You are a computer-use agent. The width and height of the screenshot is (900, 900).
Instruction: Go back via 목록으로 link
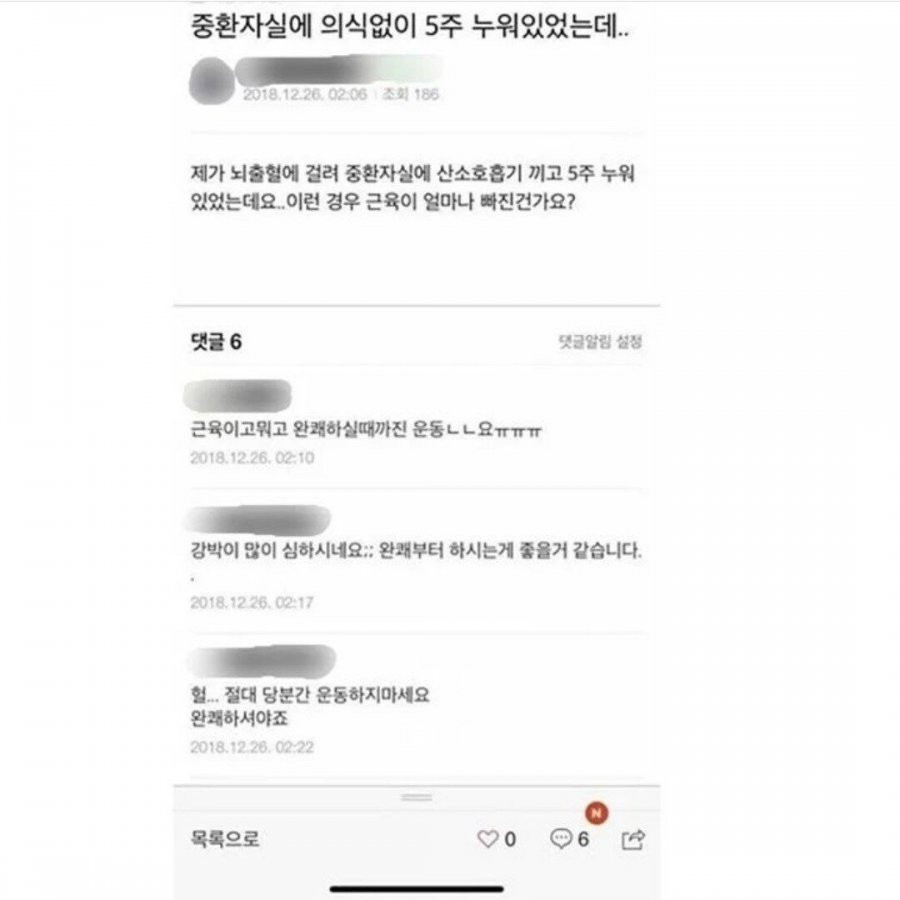224,839
